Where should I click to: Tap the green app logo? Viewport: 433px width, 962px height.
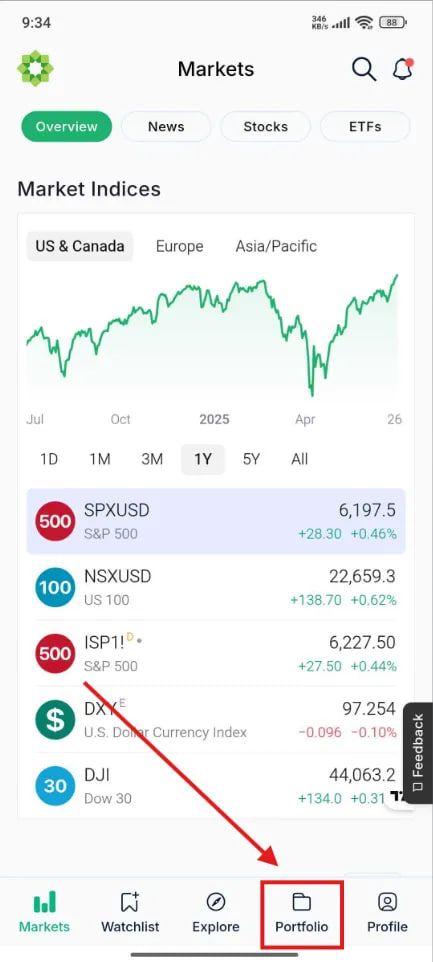coord(36,68)
